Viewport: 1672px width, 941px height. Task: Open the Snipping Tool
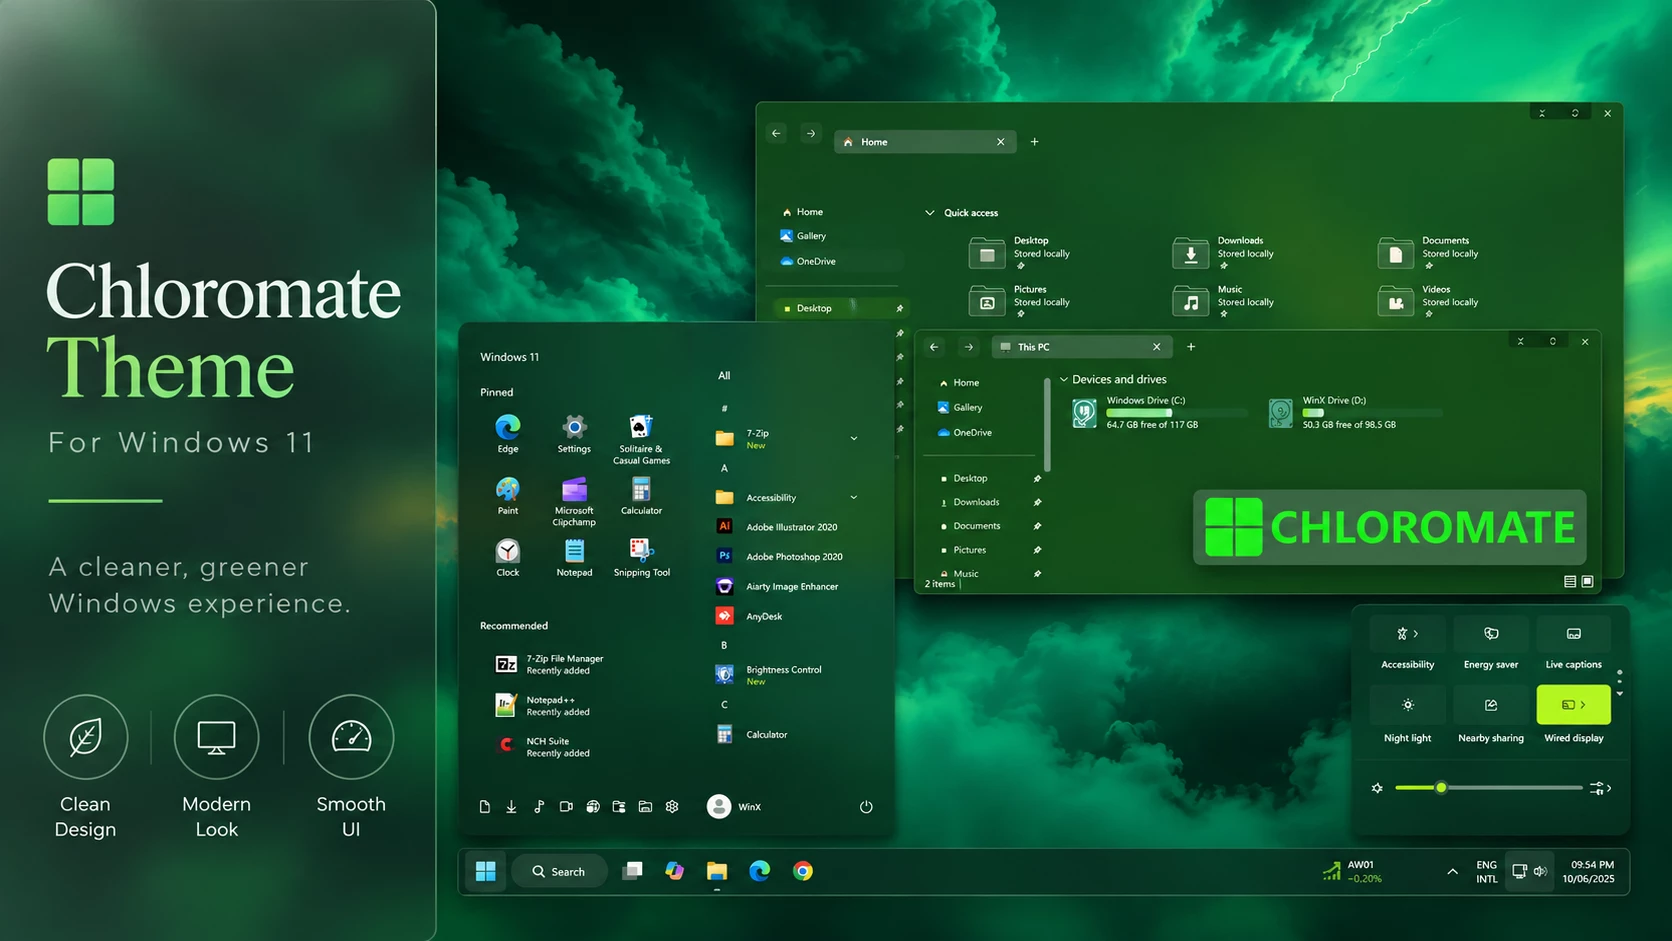(x=641, y=558)
